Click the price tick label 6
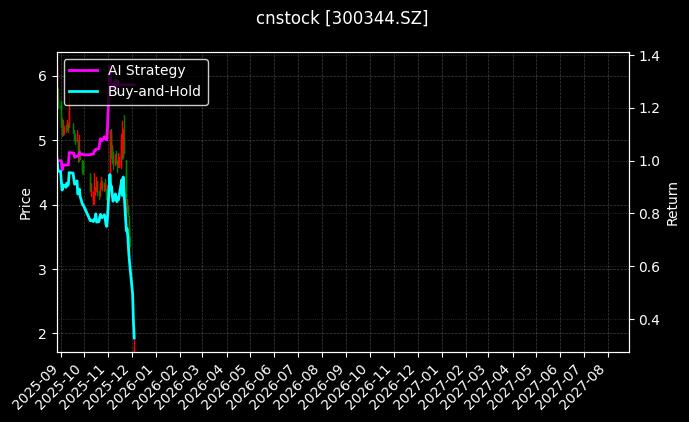This screenshot has height=422, width=689. 42,76
